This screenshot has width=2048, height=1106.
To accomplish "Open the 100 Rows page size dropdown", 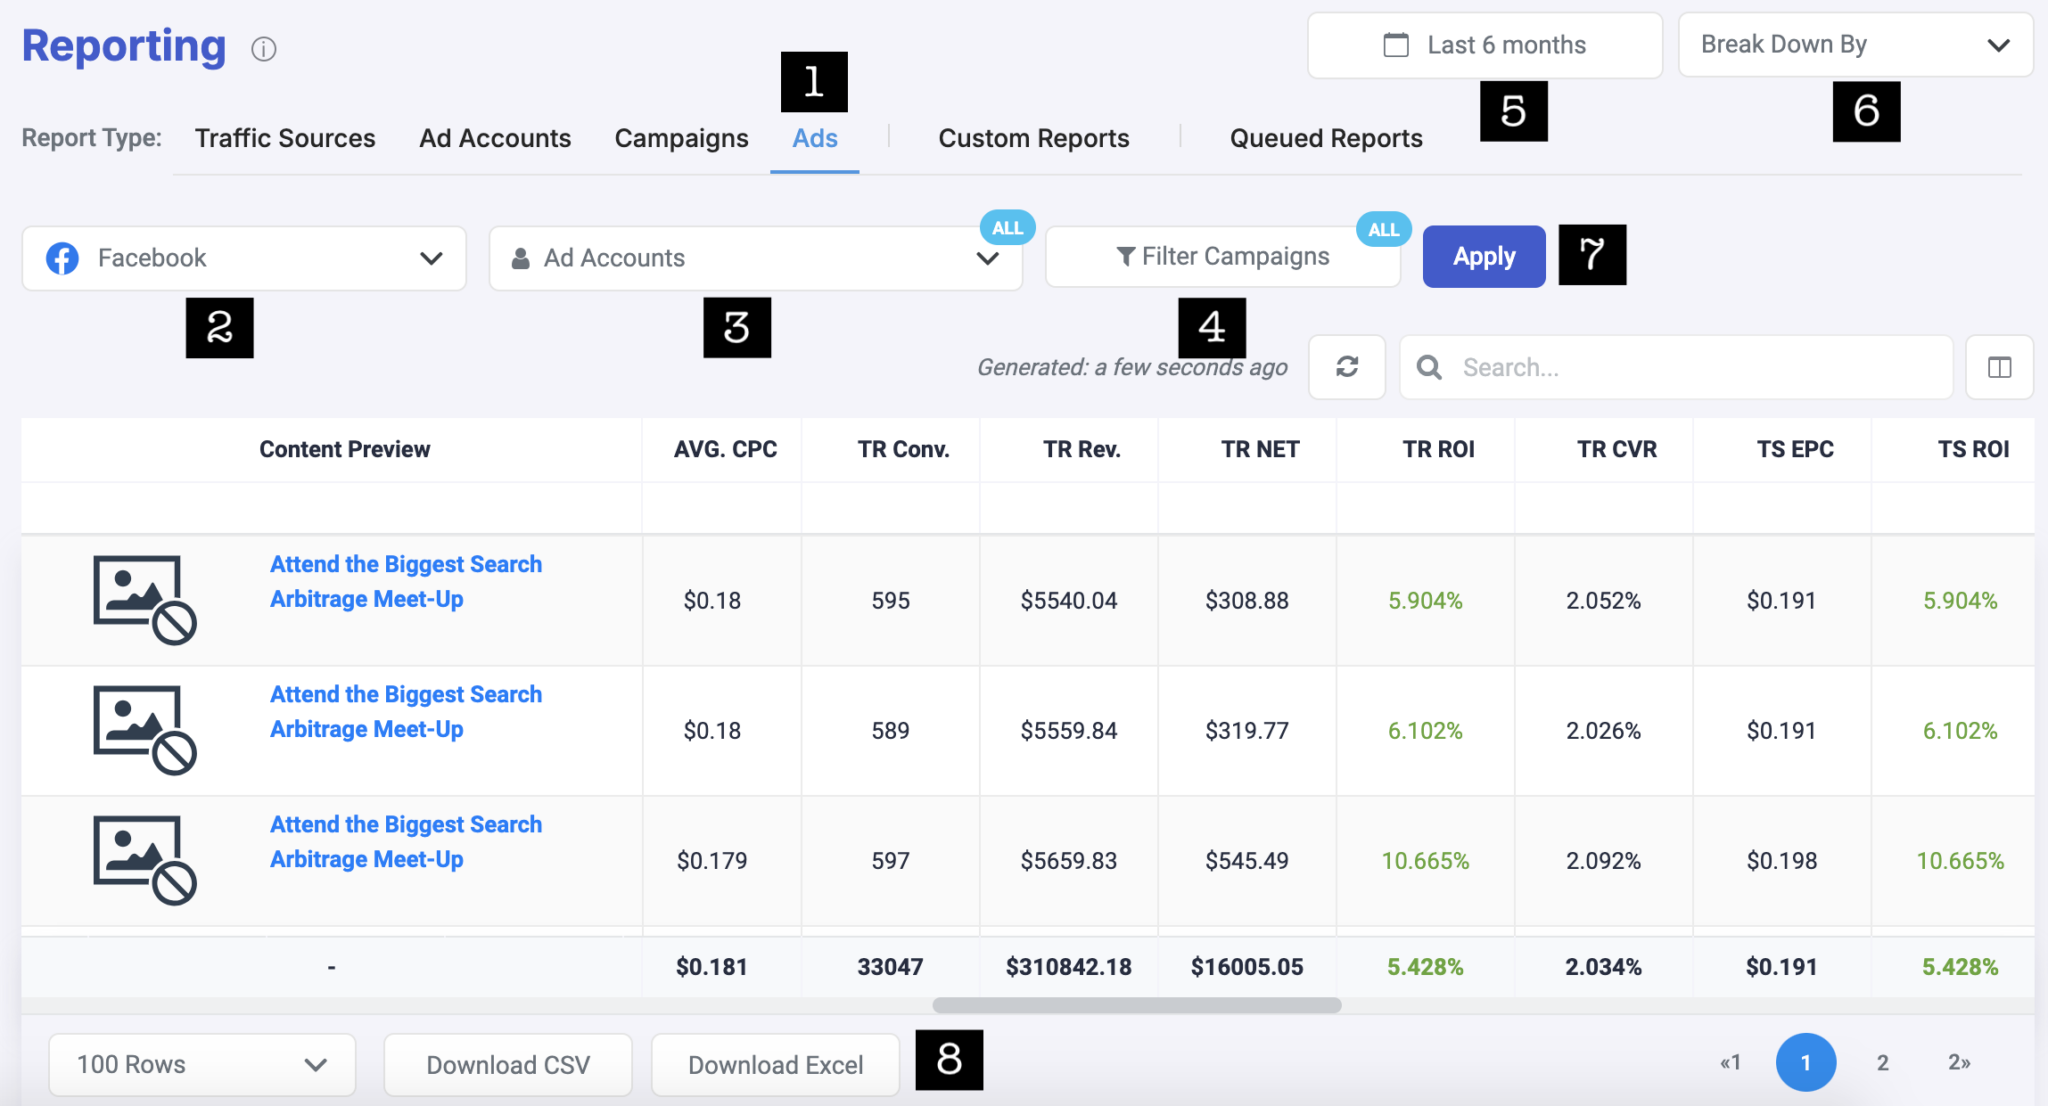I will [201, 1064].
